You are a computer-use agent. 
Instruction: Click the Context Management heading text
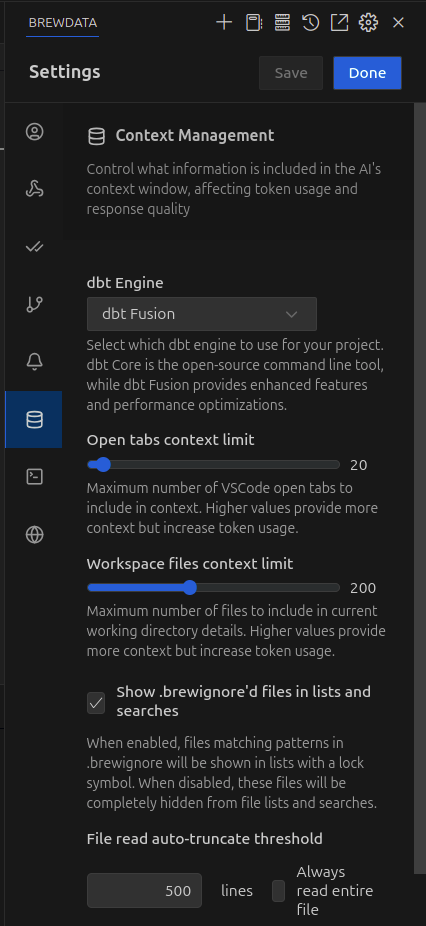tap(195, 136)
